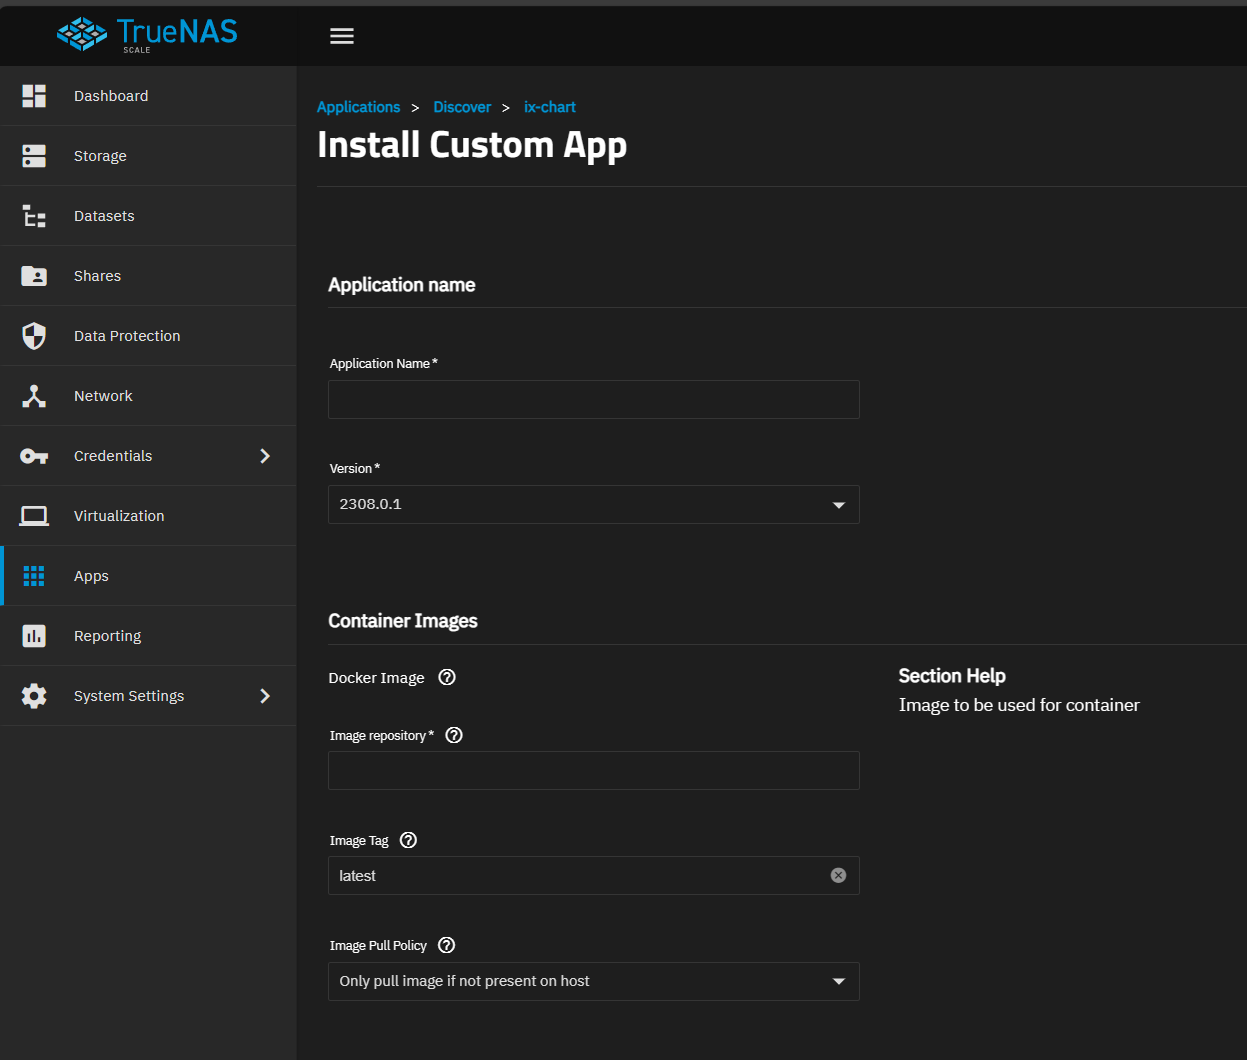Open Image Pull Policy help icon
The height and width of the screenshot is (1060, 1247).
(x=447, y=945)
